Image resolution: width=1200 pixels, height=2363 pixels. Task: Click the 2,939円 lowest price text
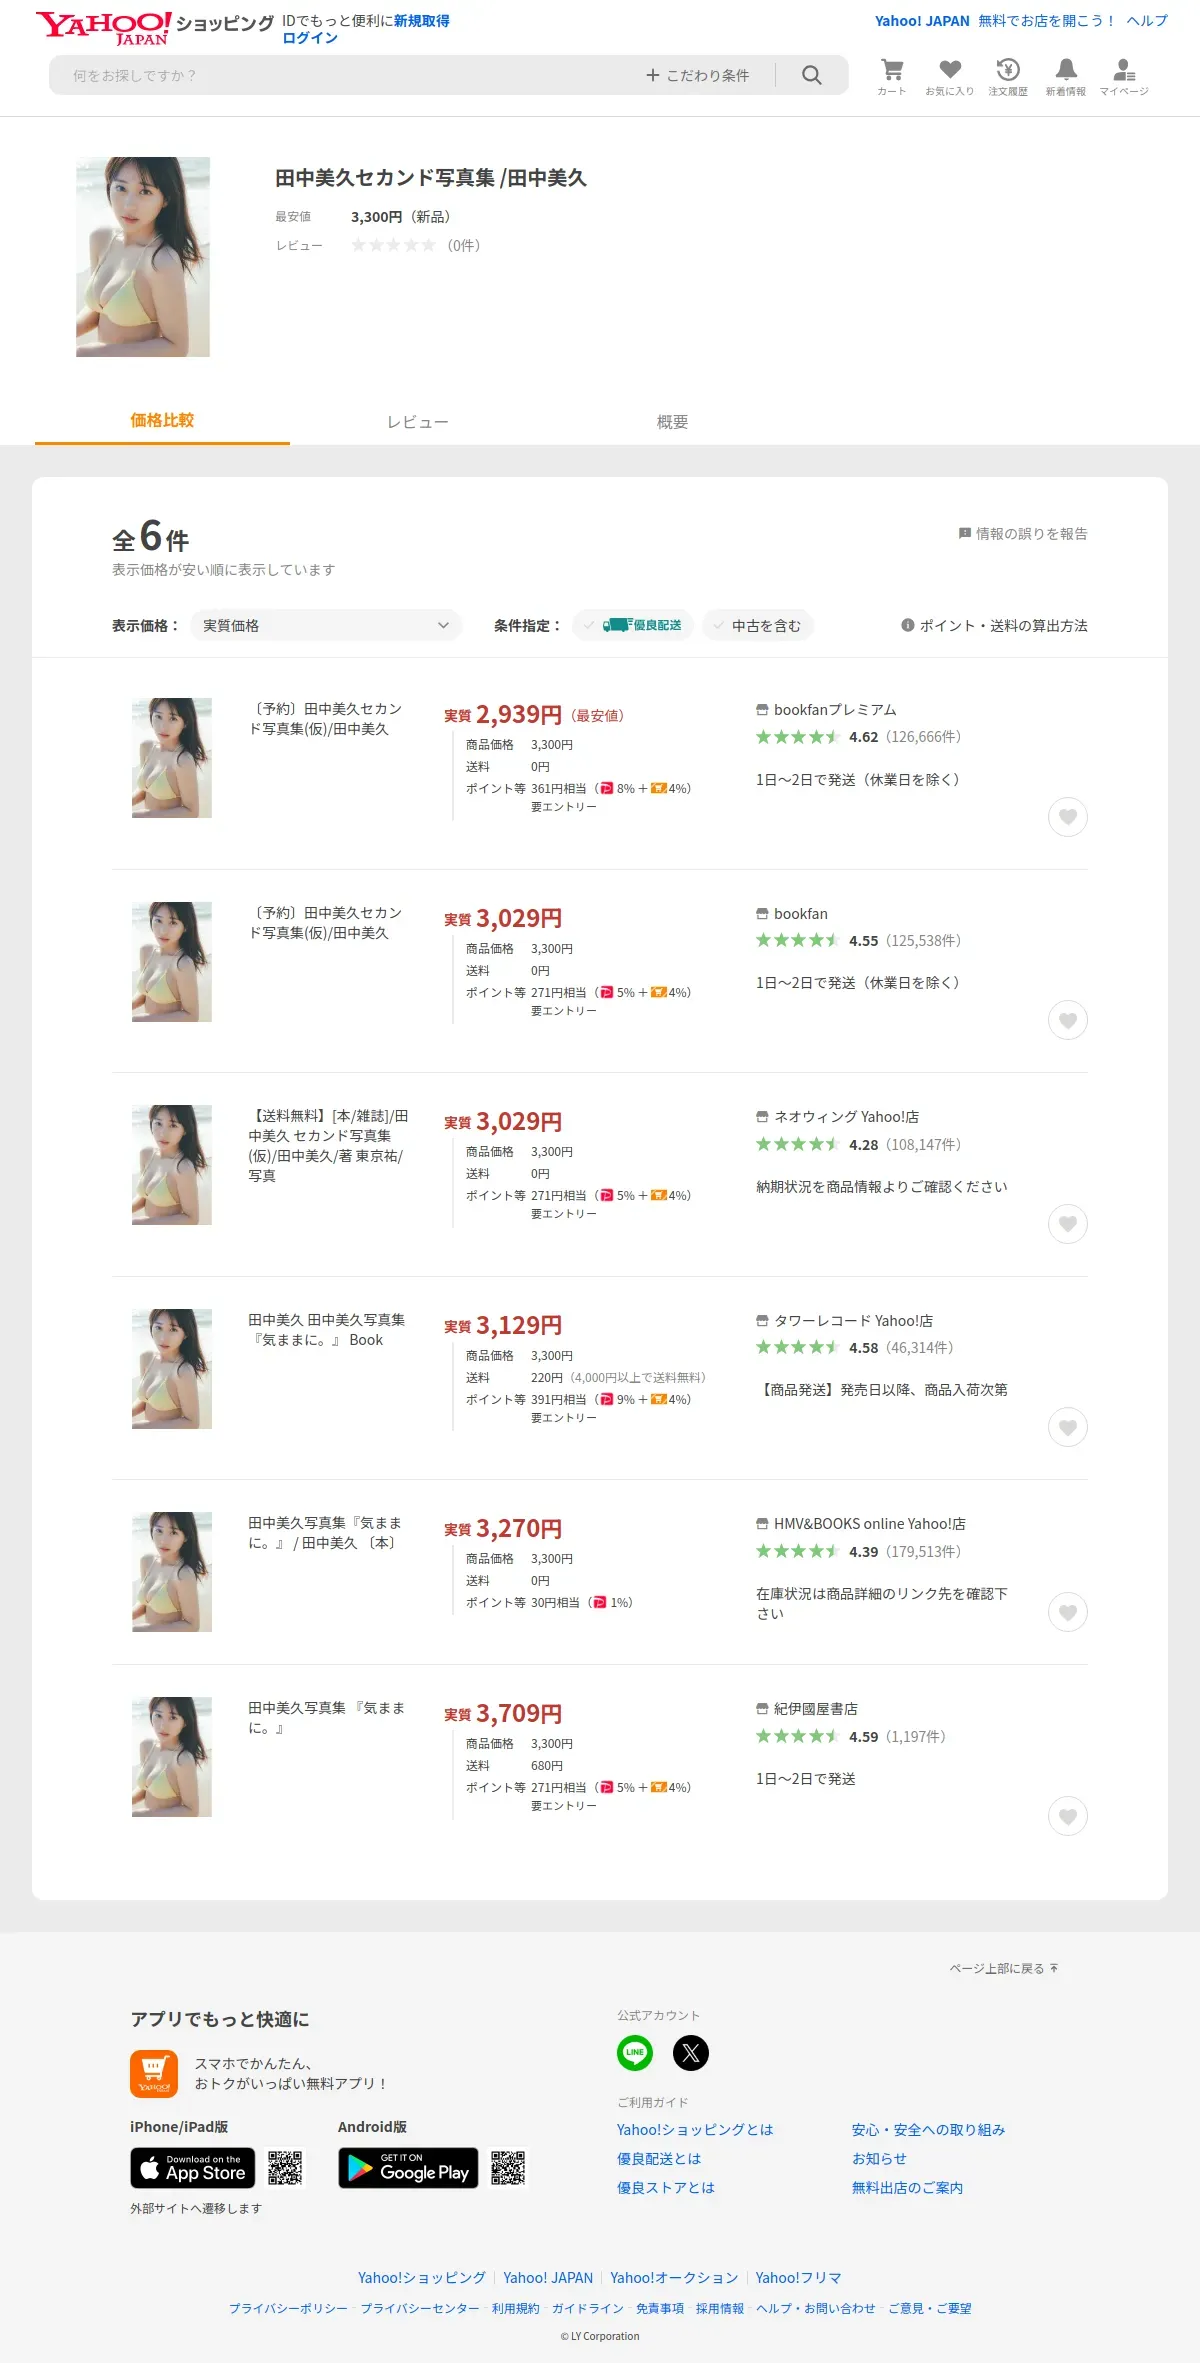[519, 715]
